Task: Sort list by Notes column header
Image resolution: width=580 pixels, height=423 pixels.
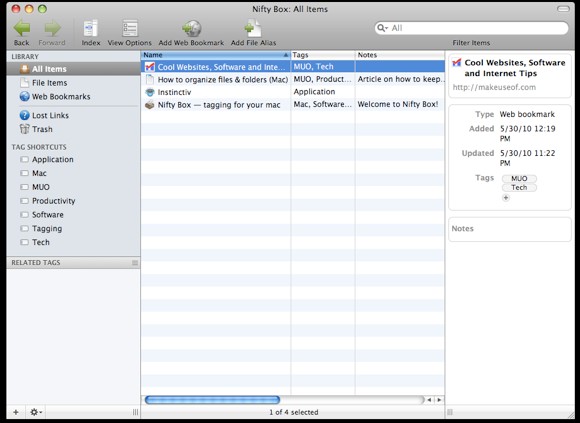Action: point(400,55)
